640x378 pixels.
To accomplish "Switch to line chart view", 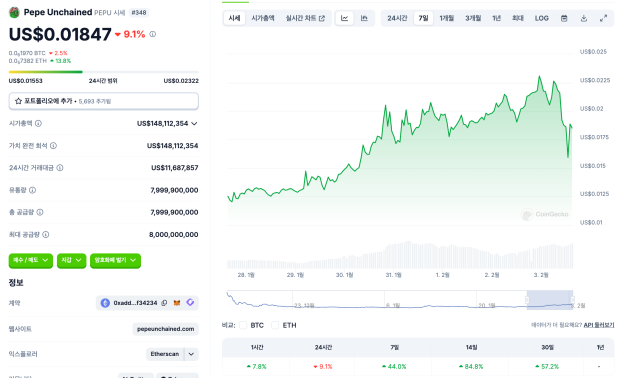I will pos(345,18).
